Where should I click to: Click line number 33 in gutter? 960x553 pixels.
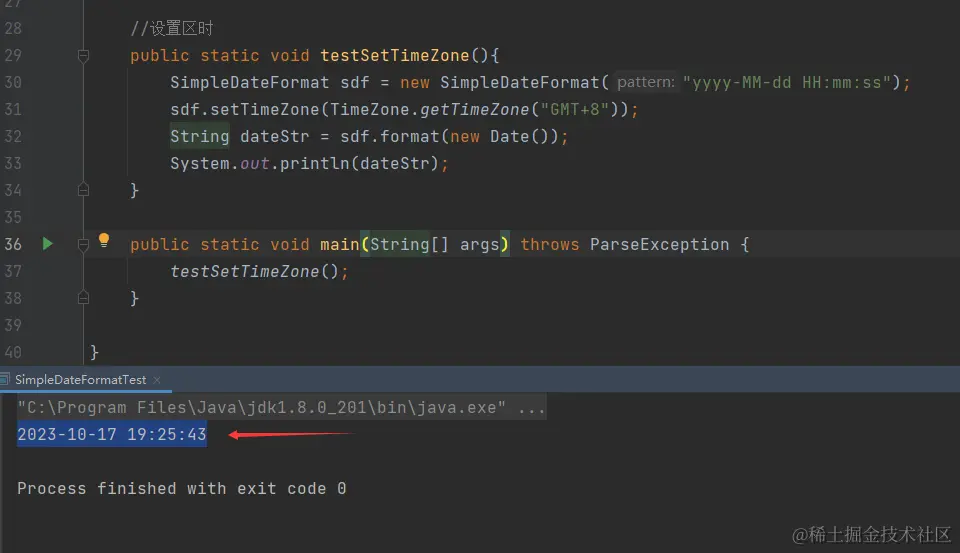13,164
